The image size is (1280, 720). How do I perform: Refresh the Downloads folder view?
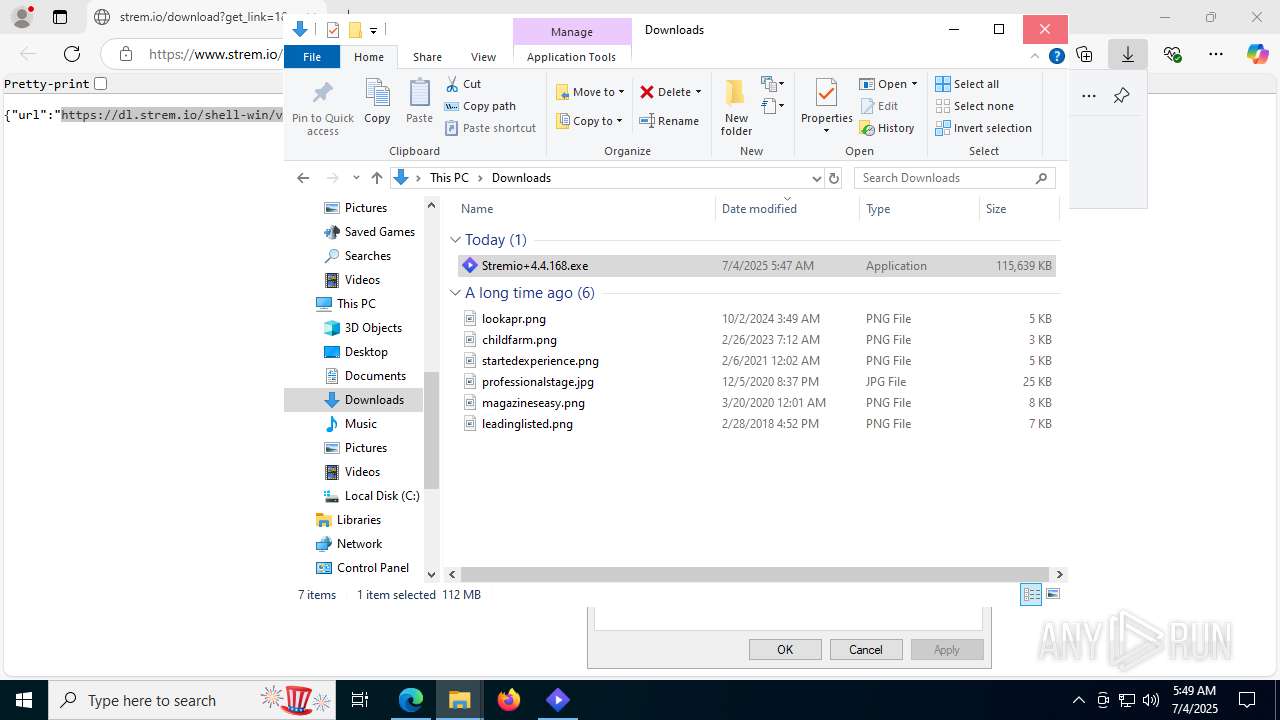(x=834, y=178)
